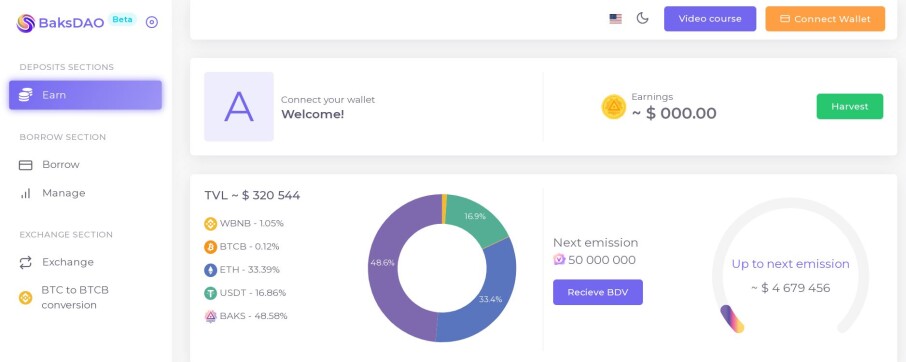Click the Recieve BDV button
The image size is (906, 362).
coord(597,292)
